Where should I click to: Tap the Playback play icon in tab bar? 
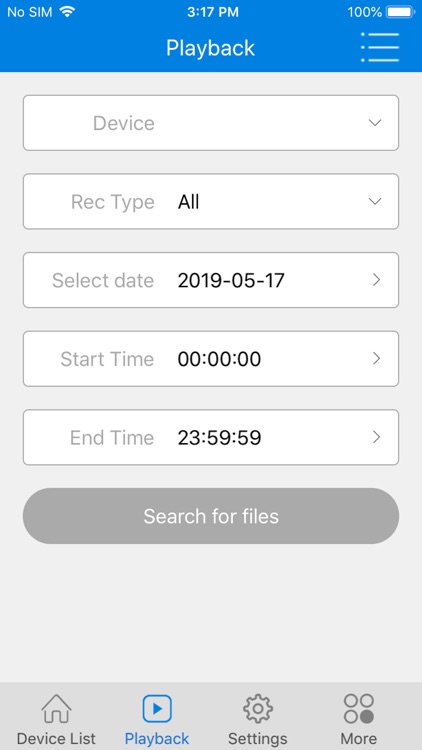point(157,709)
